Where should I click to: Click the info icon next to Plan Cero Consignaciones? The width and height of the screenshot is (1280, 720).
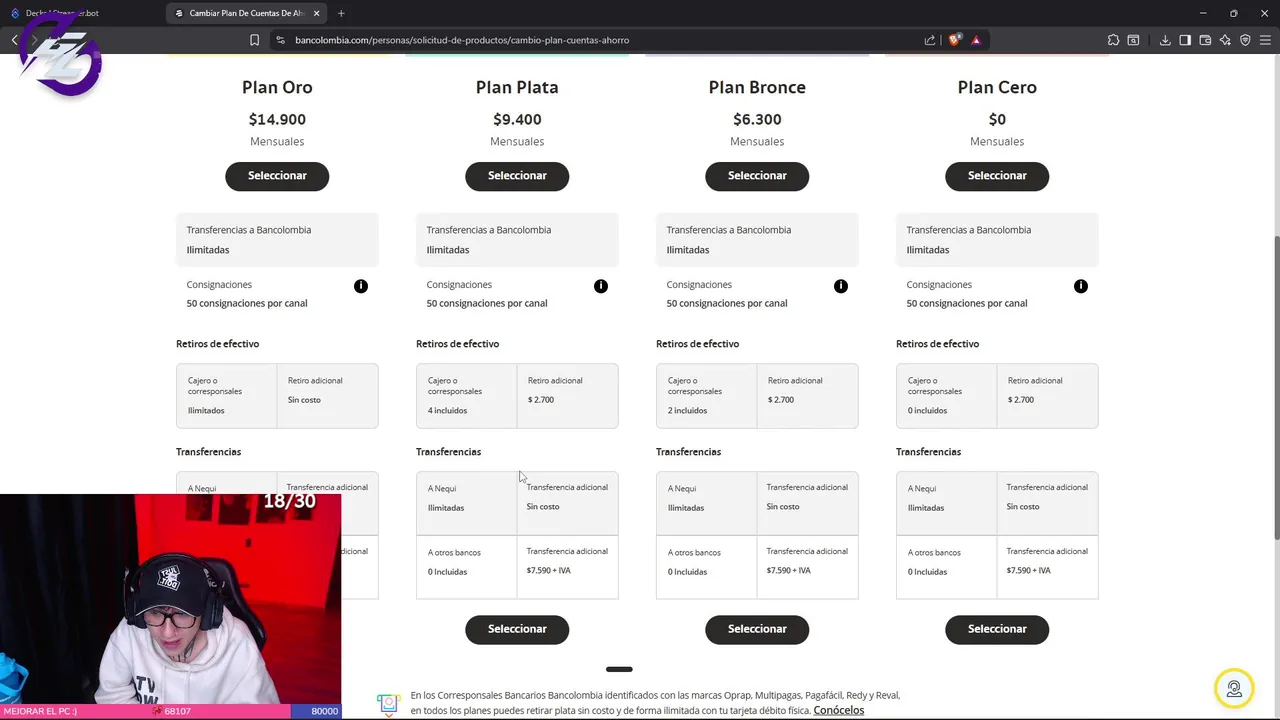tap(1081, 286)
